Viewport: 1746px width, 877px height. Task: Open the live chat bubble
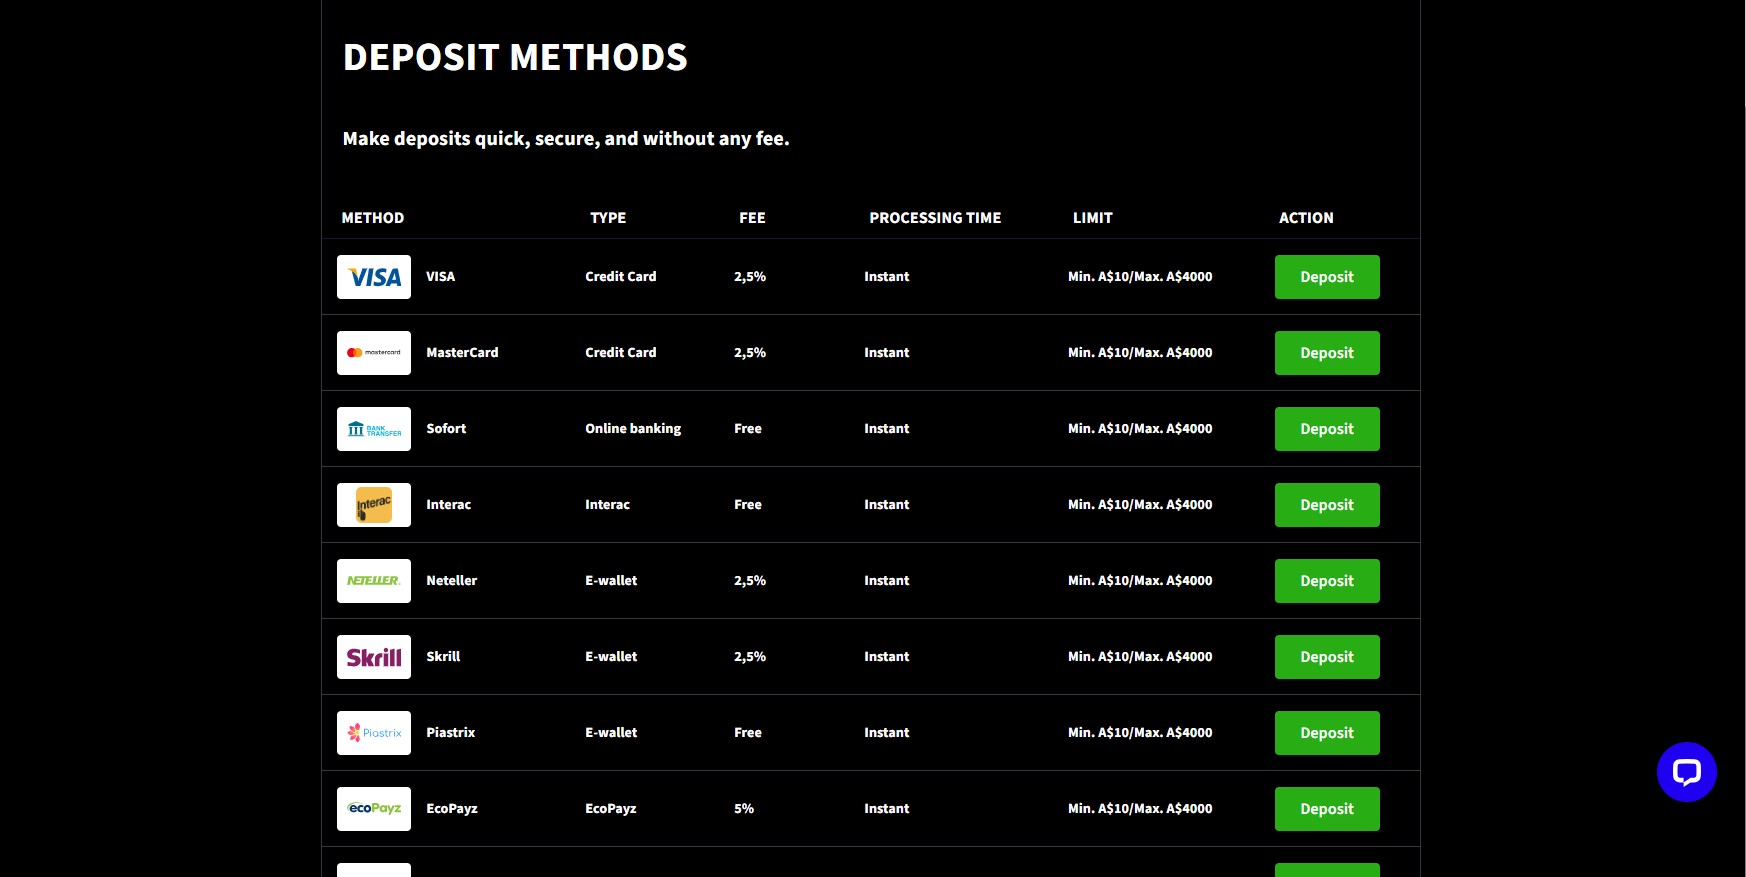tap(1686, 772)
